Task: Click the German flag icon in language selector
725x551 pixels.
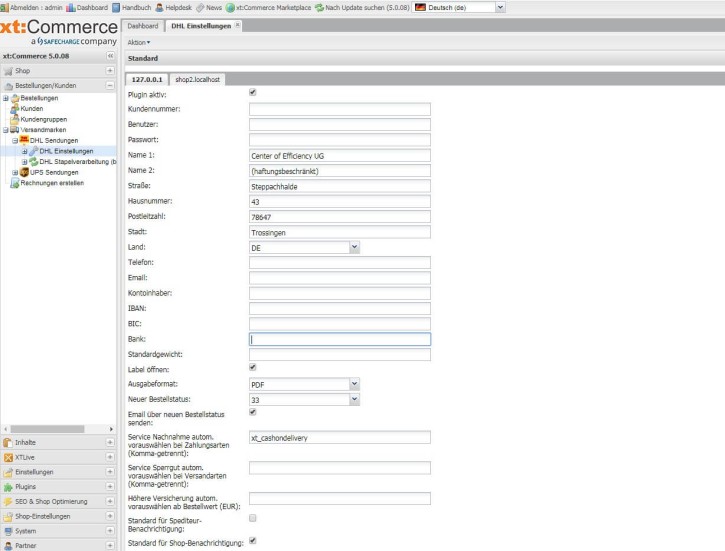Action: point(420,7)
